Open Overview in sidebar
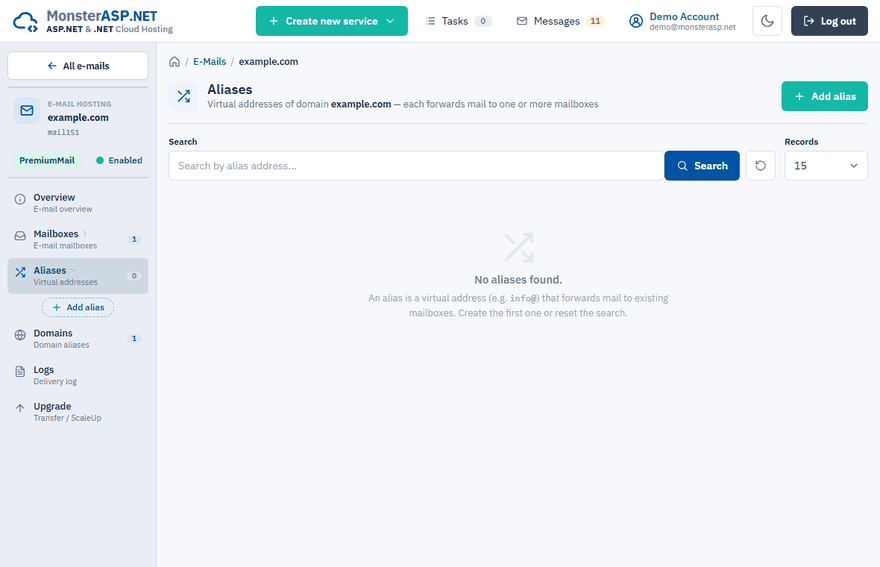 tap(78, 203)
